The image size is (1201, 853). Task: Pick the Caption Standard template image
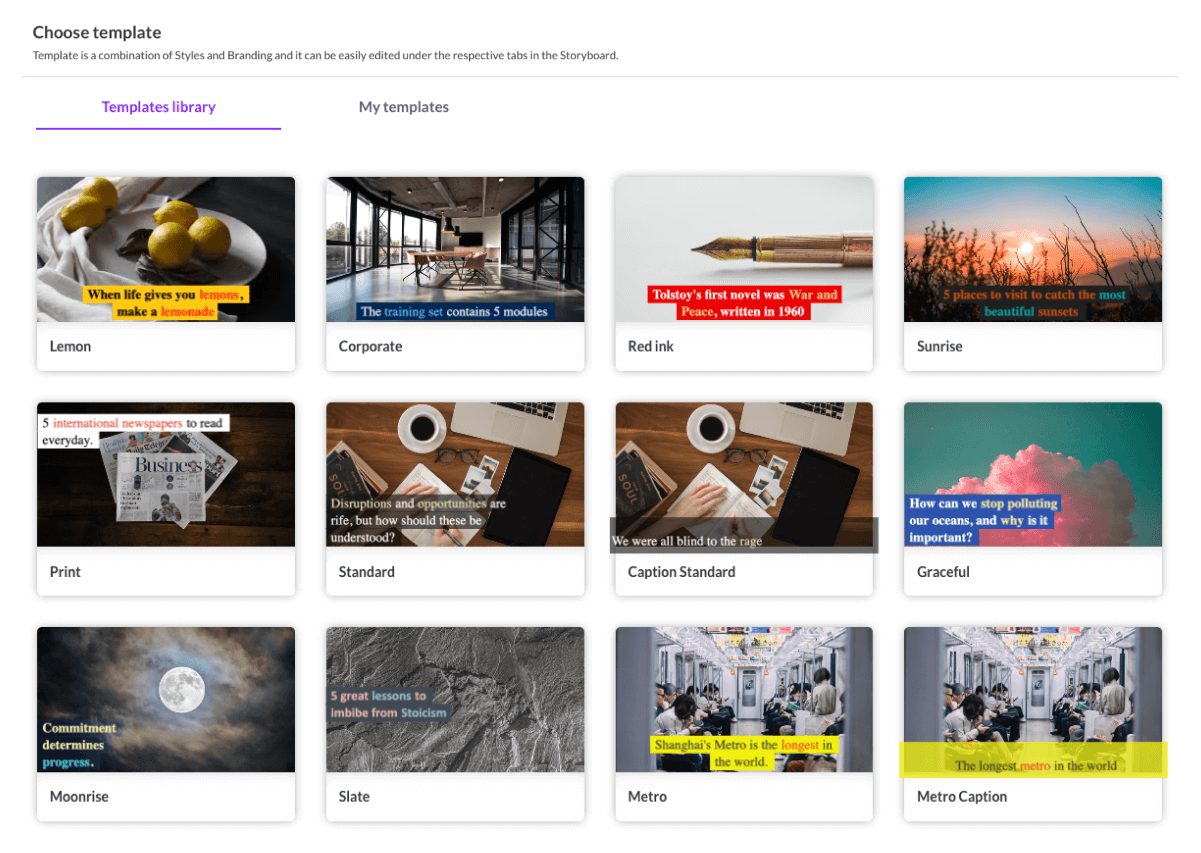pos(744,474)
